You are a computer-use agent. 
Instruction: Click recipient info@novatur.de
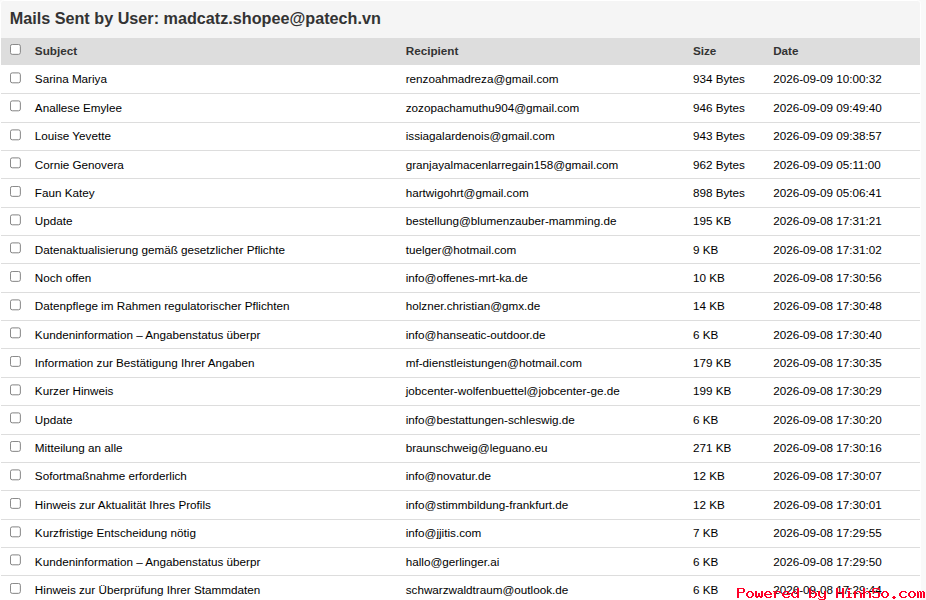click(x=448, y=477)
